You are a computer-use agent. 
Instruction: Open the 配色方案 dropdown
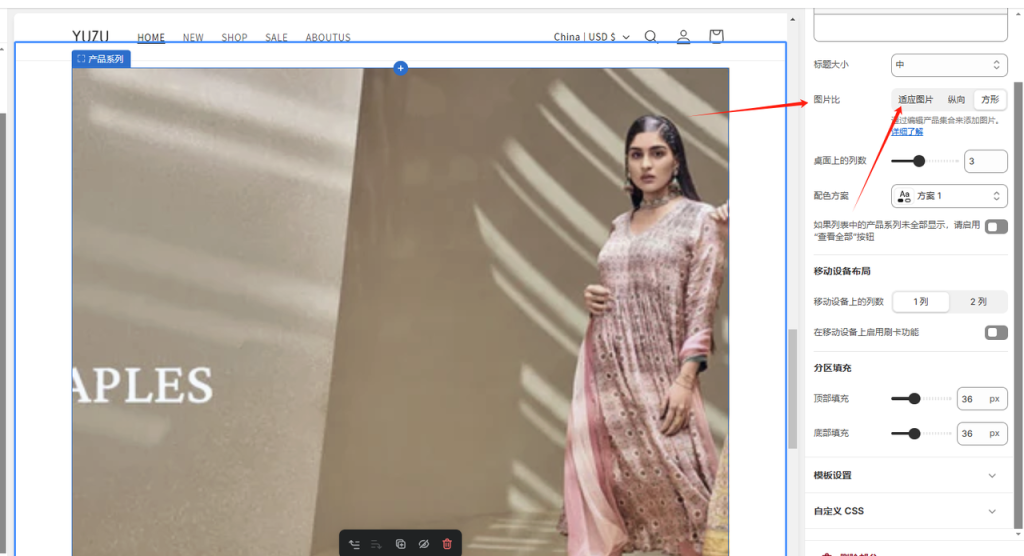[x=948, y=196]
